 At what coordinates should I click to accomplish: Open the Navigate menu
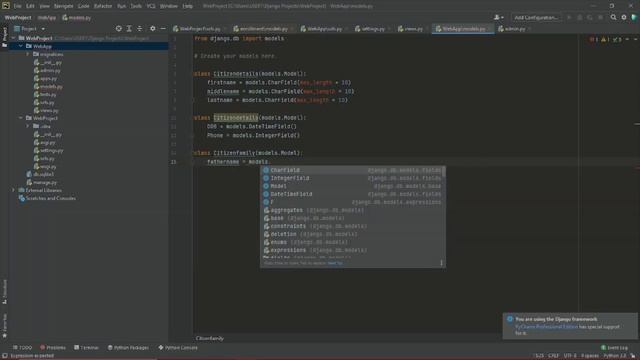[63, 6]
